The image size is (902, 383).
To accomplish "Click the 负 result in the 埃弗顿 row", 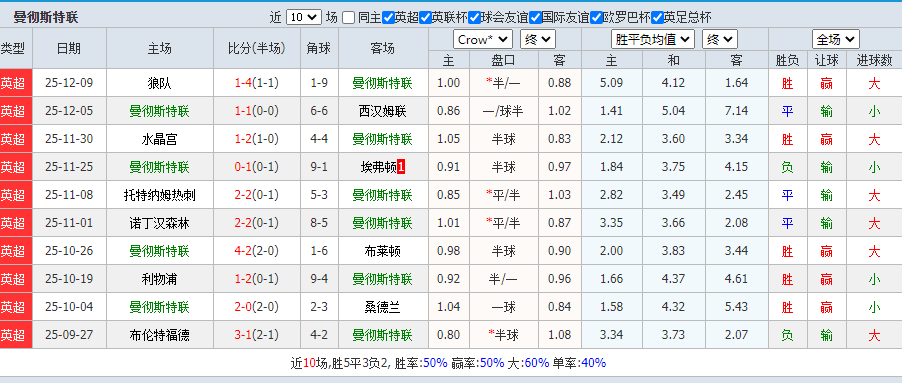I will click(787, 167).
